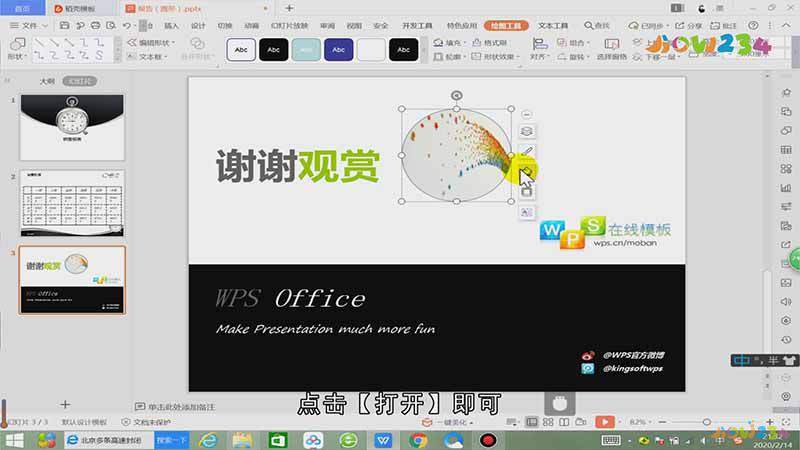The image size is (800, 450).
Task: Open the 开发工具 developer tools tab
Action: click(417, 25)
